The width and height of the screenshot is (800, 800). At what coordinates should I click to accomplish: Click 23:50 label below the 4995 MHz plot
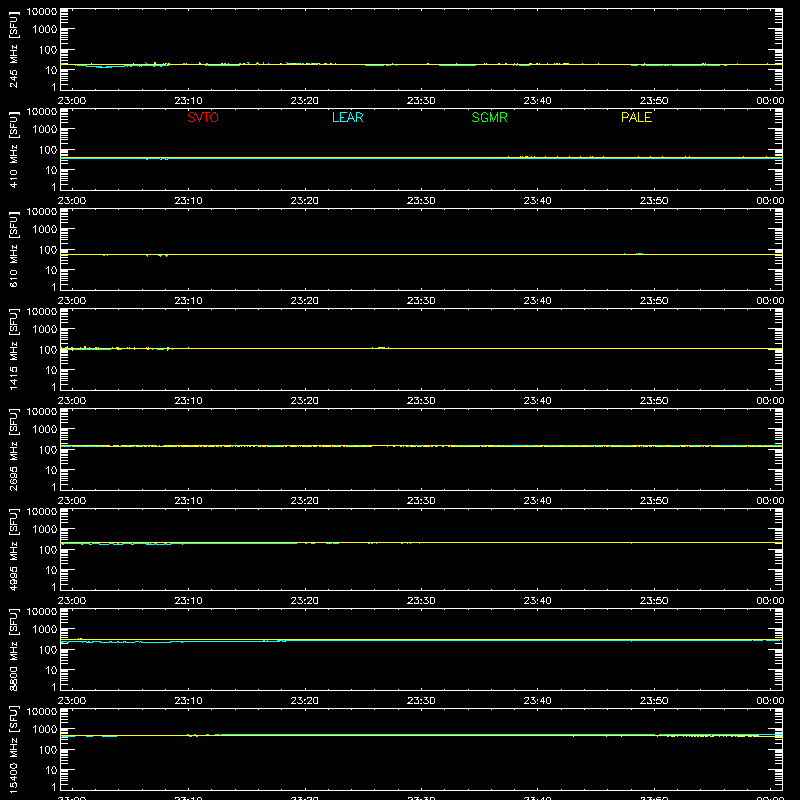click(654, 601)
